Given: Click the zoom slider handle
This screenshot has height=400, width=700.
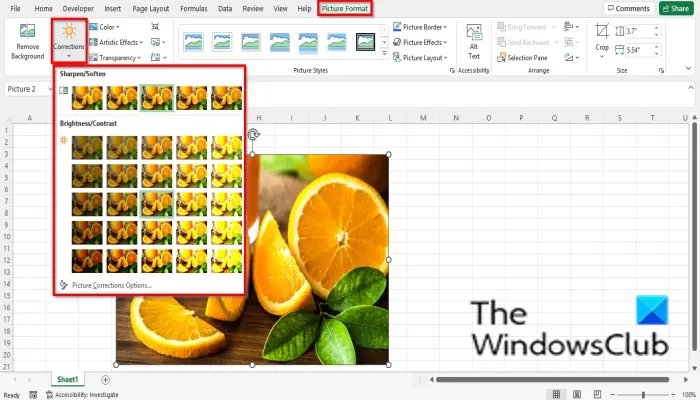Looking at the screenshot, I should click(643, 395).
